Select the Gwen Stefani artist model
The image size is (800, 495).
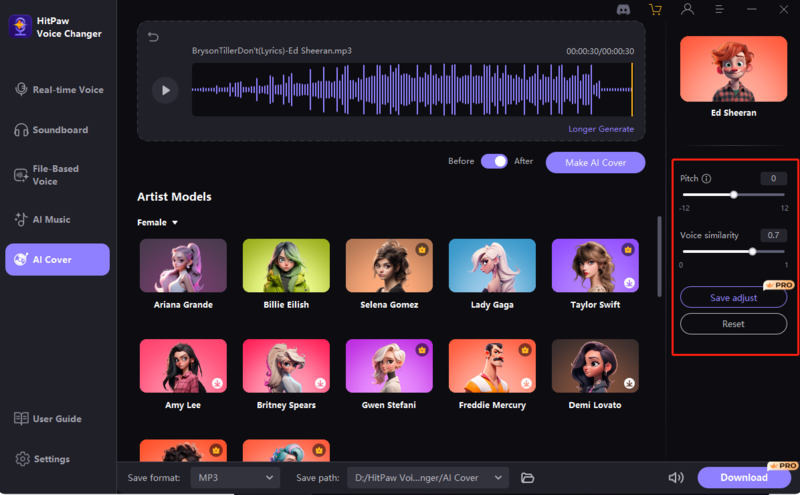[389, 366]
